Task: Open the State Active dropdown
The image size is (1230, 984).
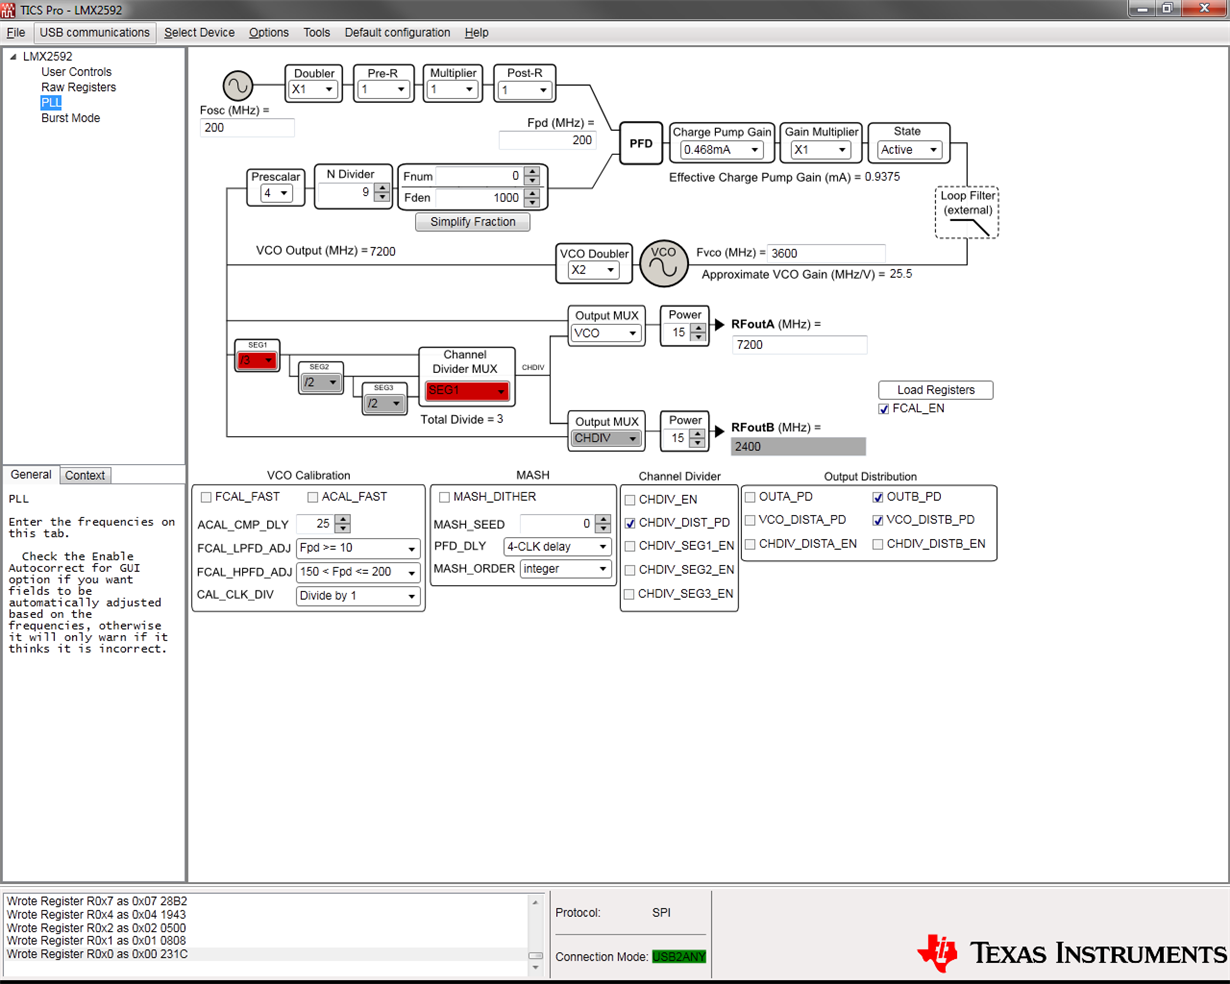Action: pyautogui.click(x=909, y=150)
